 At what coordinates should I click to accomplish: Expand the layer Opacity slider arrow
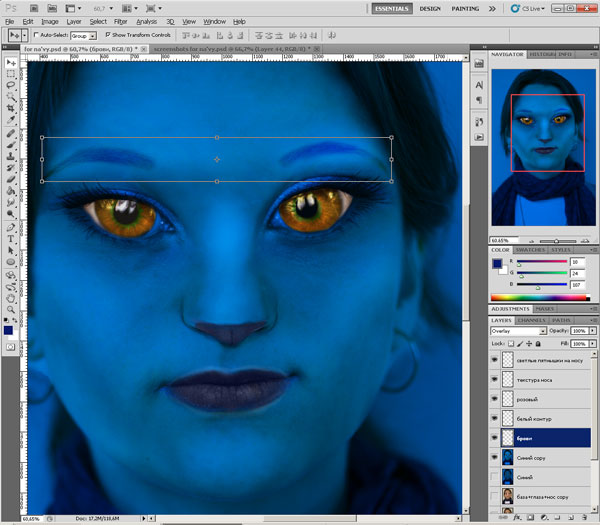[x=594, y=330]
